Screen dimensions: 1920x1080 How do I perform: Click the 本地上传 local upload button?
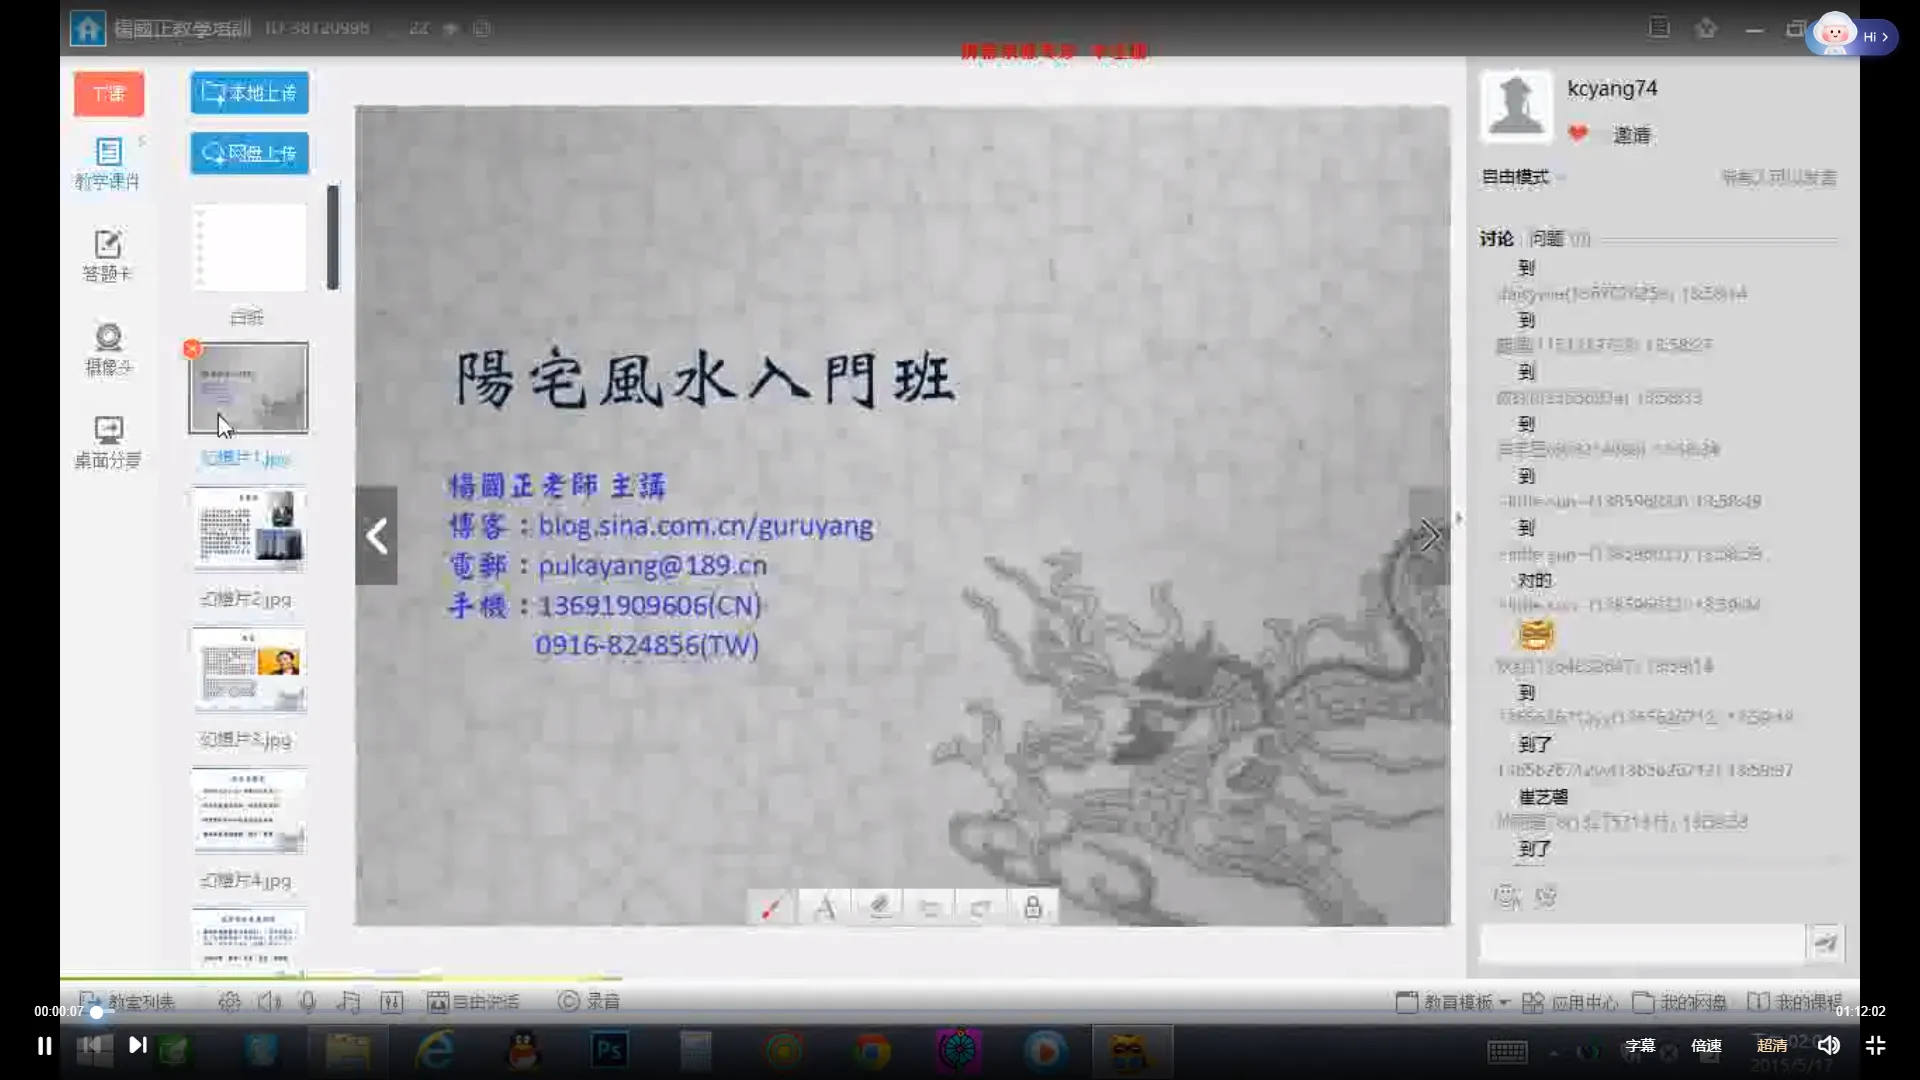click(248, 92)
